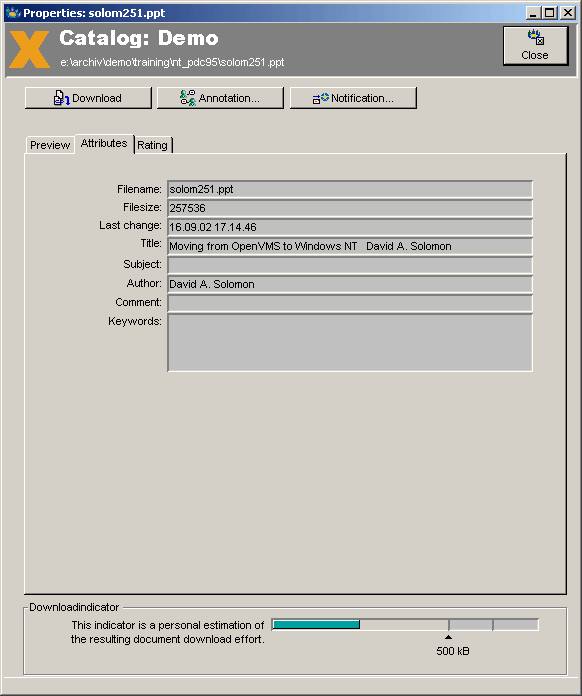Viewport: 582px width, 696px height.
Task: Click the Close button's window icon
Action: (536, 37)
